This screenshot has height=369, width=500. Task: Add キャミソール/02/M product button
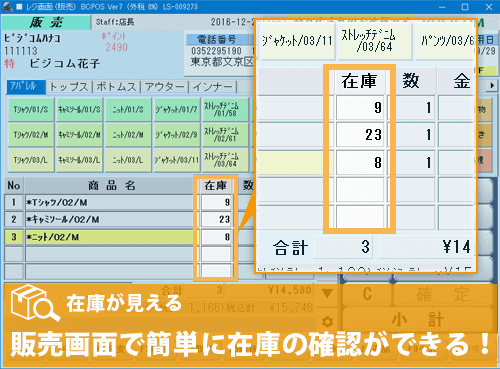point(79,135)
